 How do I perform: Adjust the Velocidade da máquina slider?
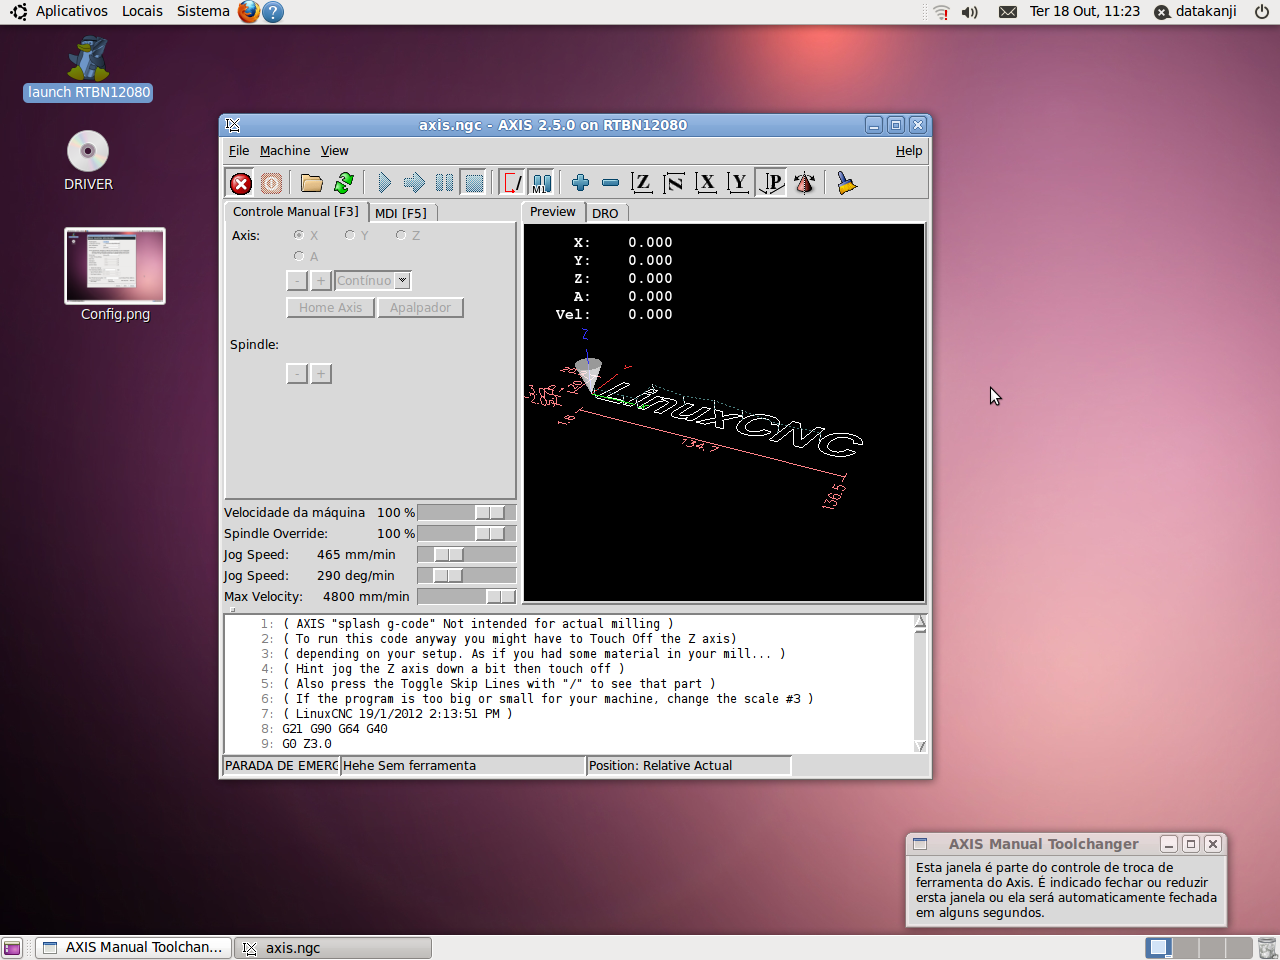tap(466, 513)
